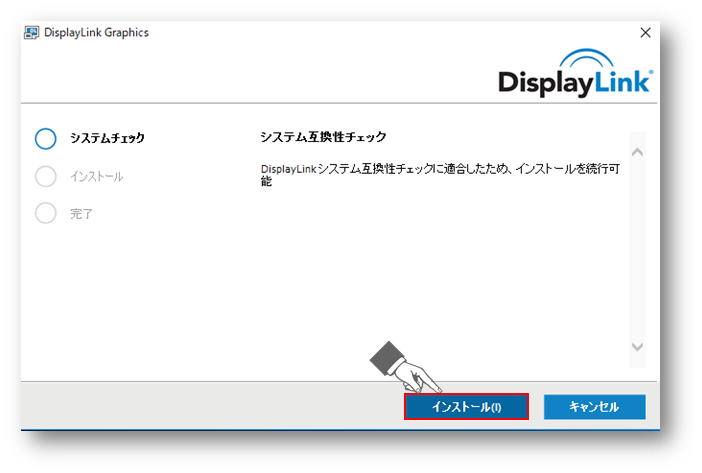Click the インストール(I) button
The height and width of the screenshot is (473, 702).
click(x=466, y=406)
